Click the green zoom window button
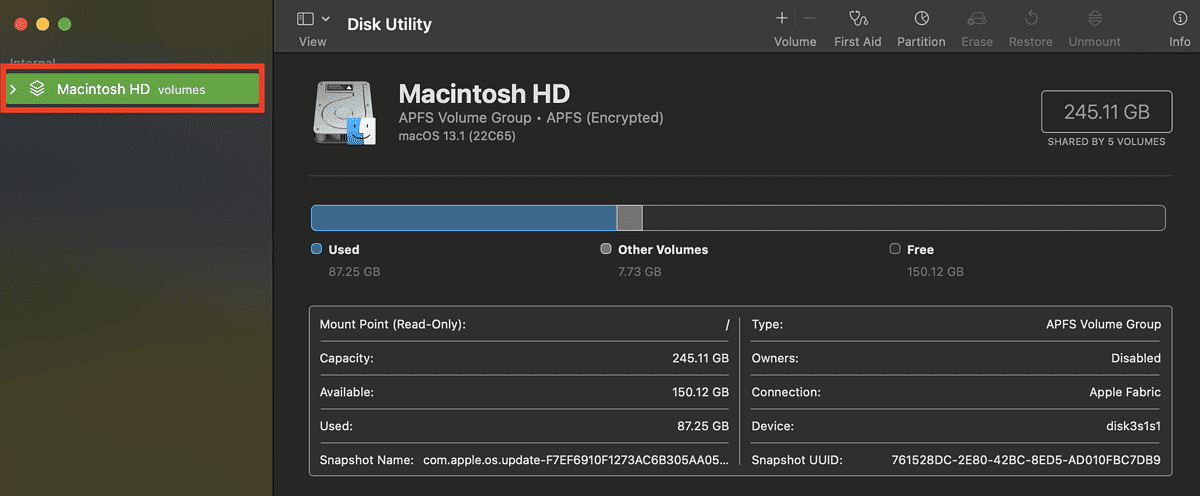1200x496 pixels. coord(64,23)
